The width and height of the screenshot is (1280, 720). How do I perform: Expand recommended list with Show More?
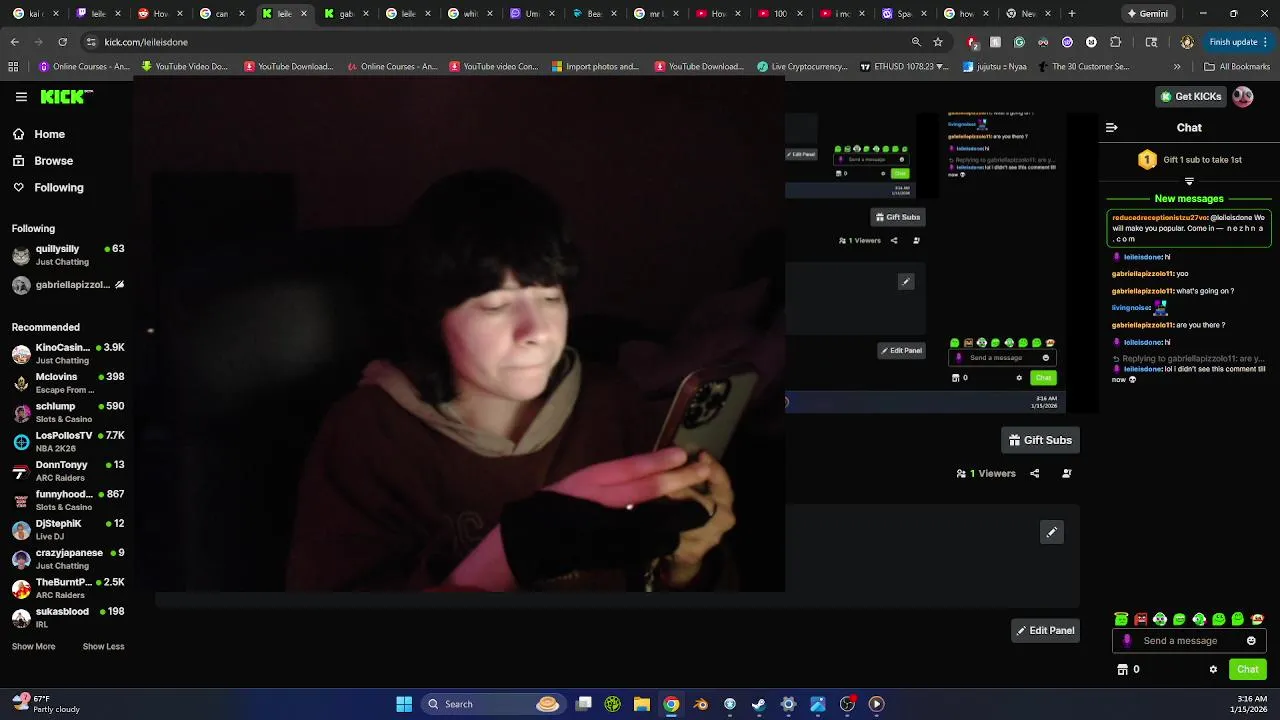pos(33,647)
